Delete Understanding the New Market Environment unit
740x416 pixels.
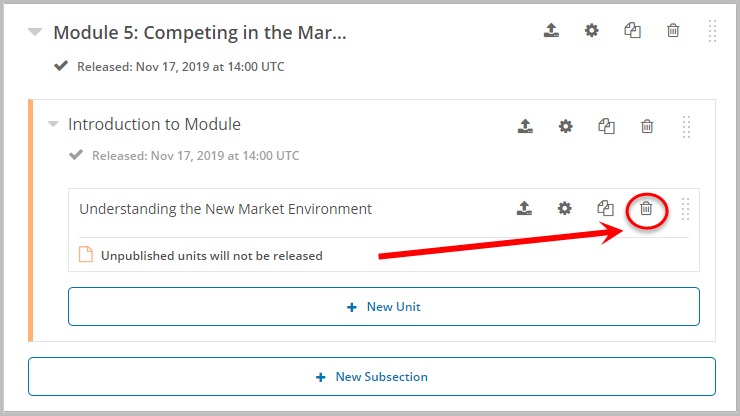click(646, 209)
